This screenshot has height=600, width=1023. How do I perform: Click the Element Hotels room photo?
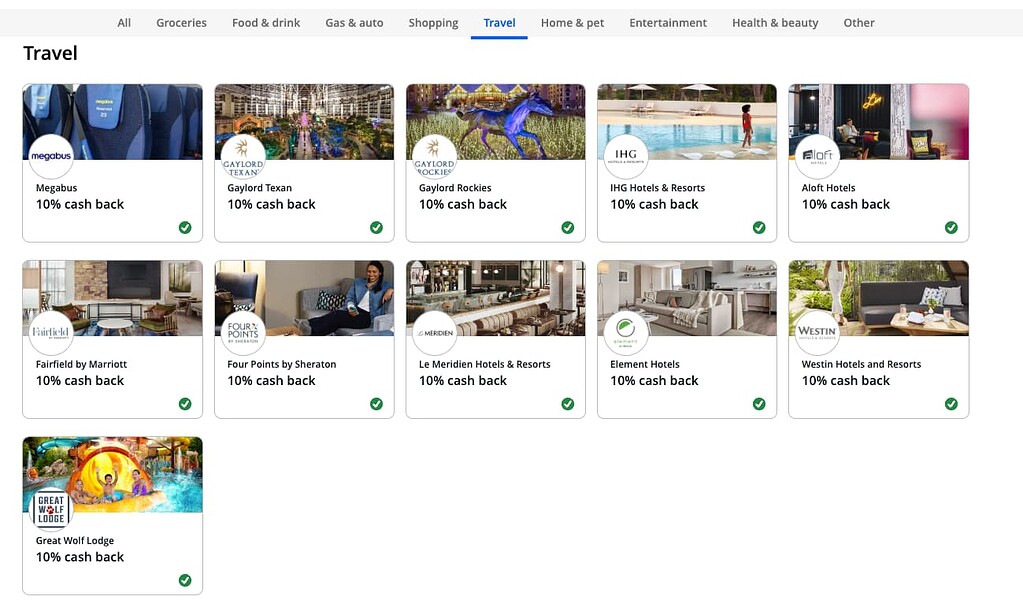700,295
